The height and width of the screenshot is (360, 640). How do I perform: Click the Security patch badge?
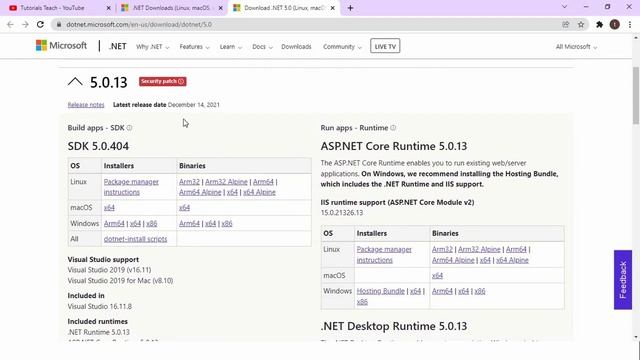pyautogui.click(x=162, y=81)
